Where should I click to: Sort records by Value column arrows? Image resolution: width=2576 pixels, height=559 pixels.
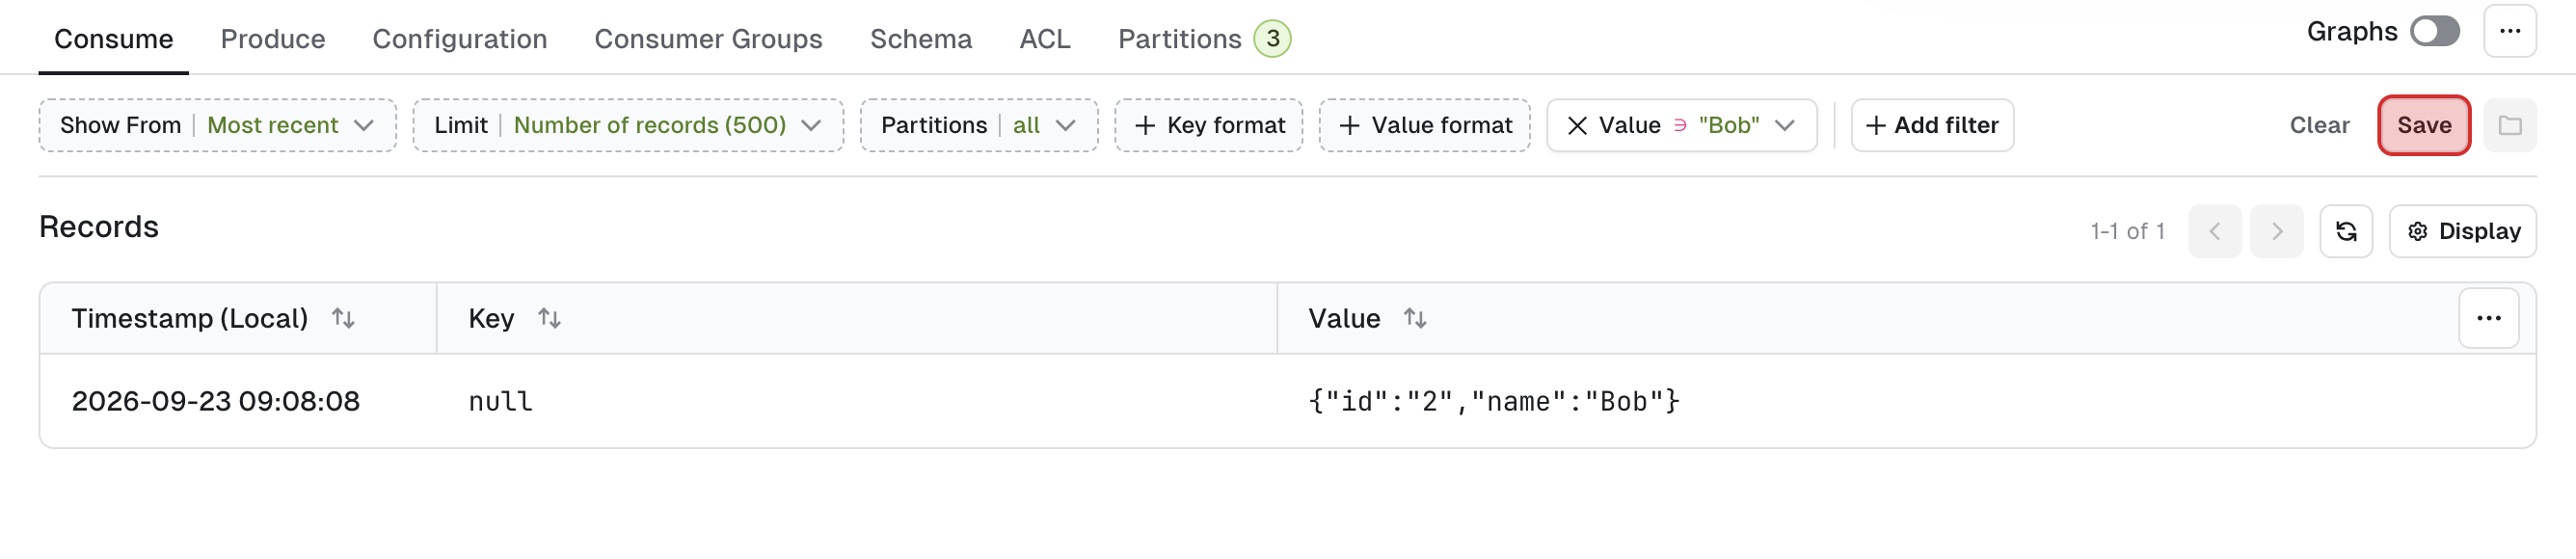click(x=1415, y=318)
